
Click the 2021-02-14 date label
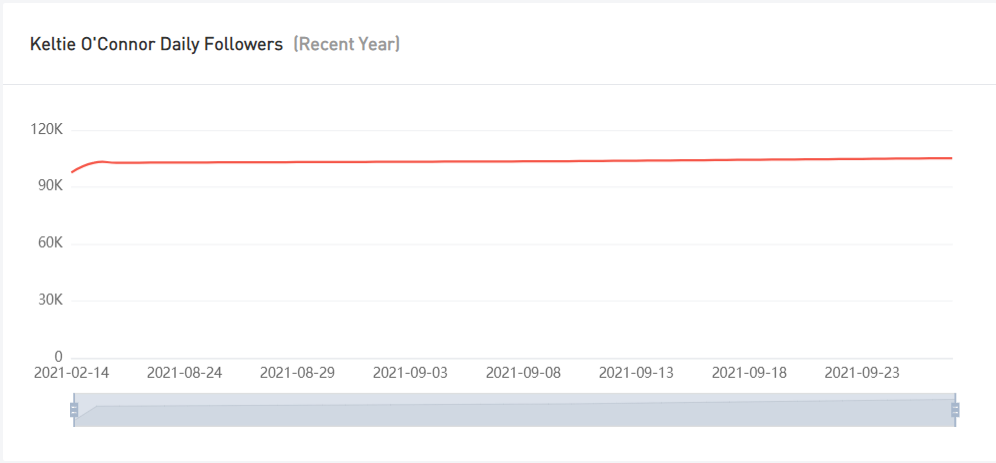pos(72,373)
